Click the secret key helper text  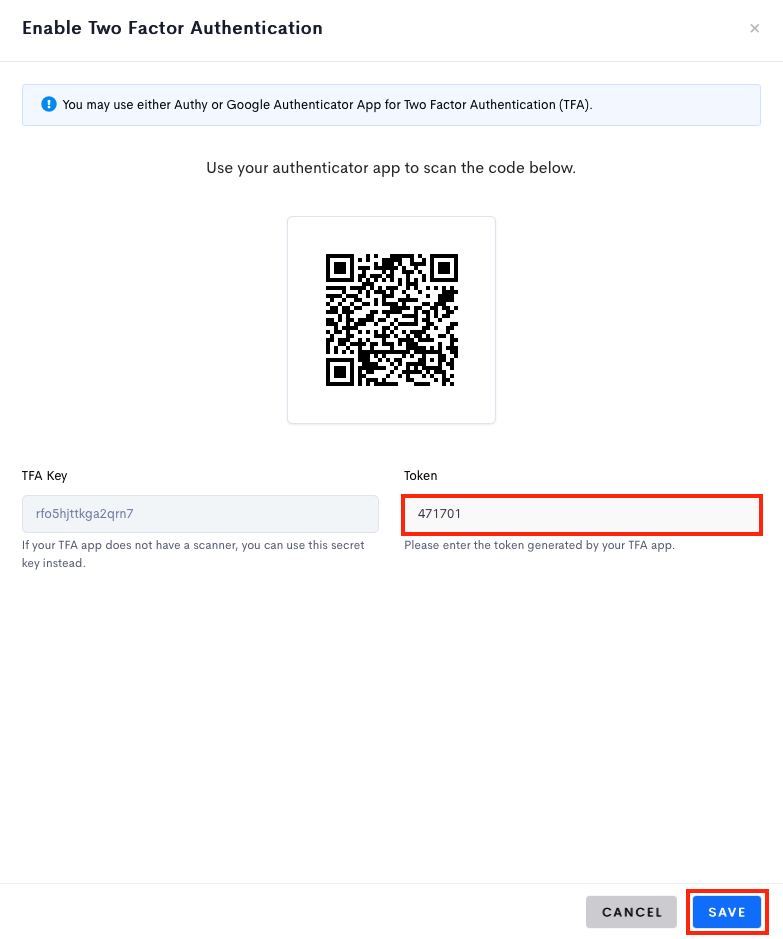[193, 554]
